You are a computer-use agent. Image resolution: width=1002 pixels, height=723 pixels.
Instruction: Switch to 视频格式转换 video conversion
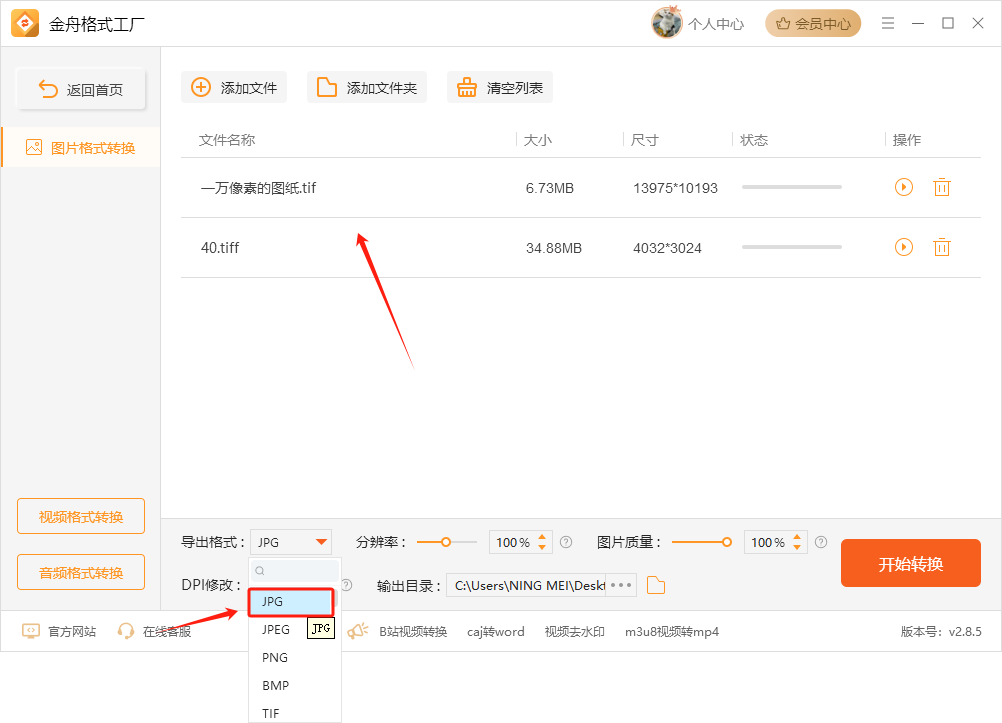tap(81, 516)
